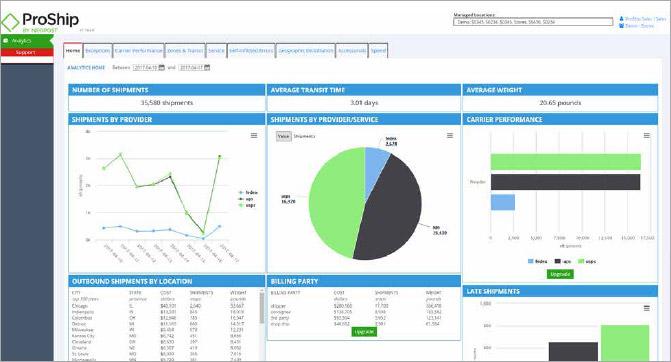Select the Spend tab
The height and width of the screenshot is (362, 671).
pos(378,50)
